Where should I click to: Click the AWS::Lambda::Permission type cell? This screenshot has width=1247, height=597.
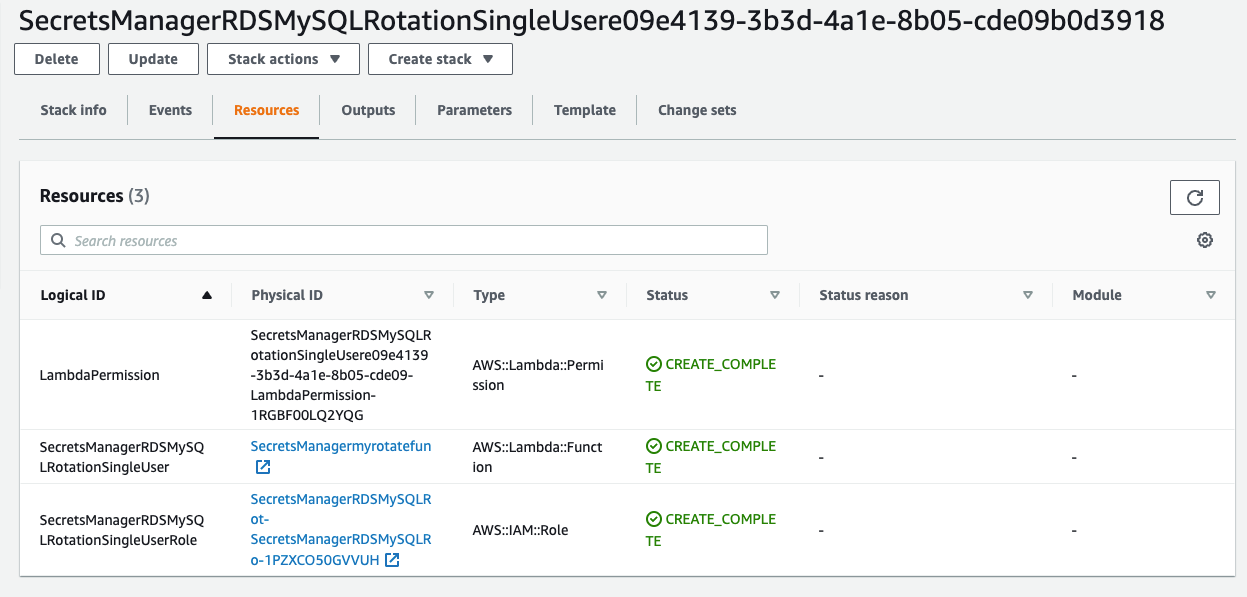[538, 375]
